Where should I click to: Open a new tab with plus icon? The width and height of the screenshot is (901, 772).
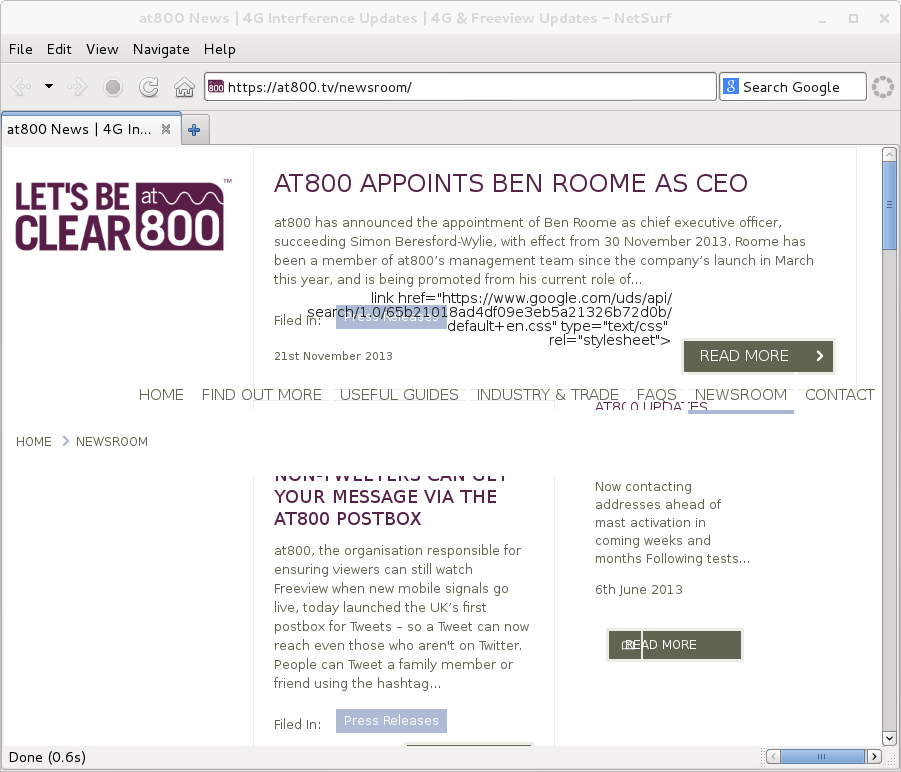click(x=194, y=129)
